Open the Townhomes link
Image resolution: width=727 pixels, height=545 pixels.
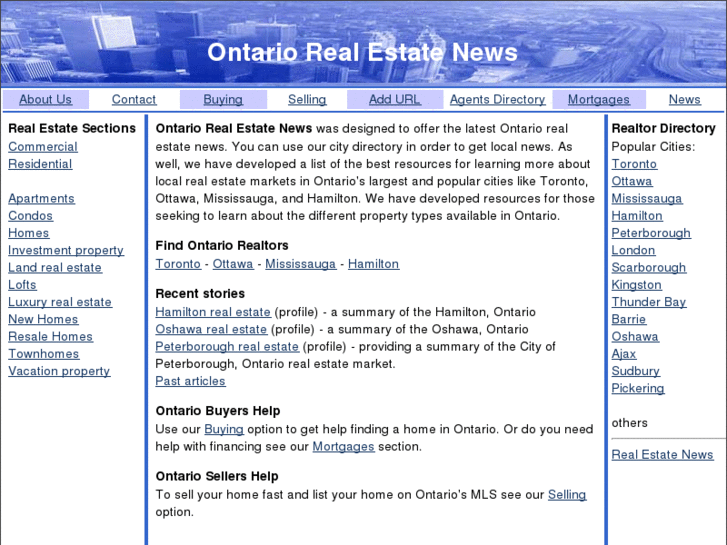pos(44,354)
